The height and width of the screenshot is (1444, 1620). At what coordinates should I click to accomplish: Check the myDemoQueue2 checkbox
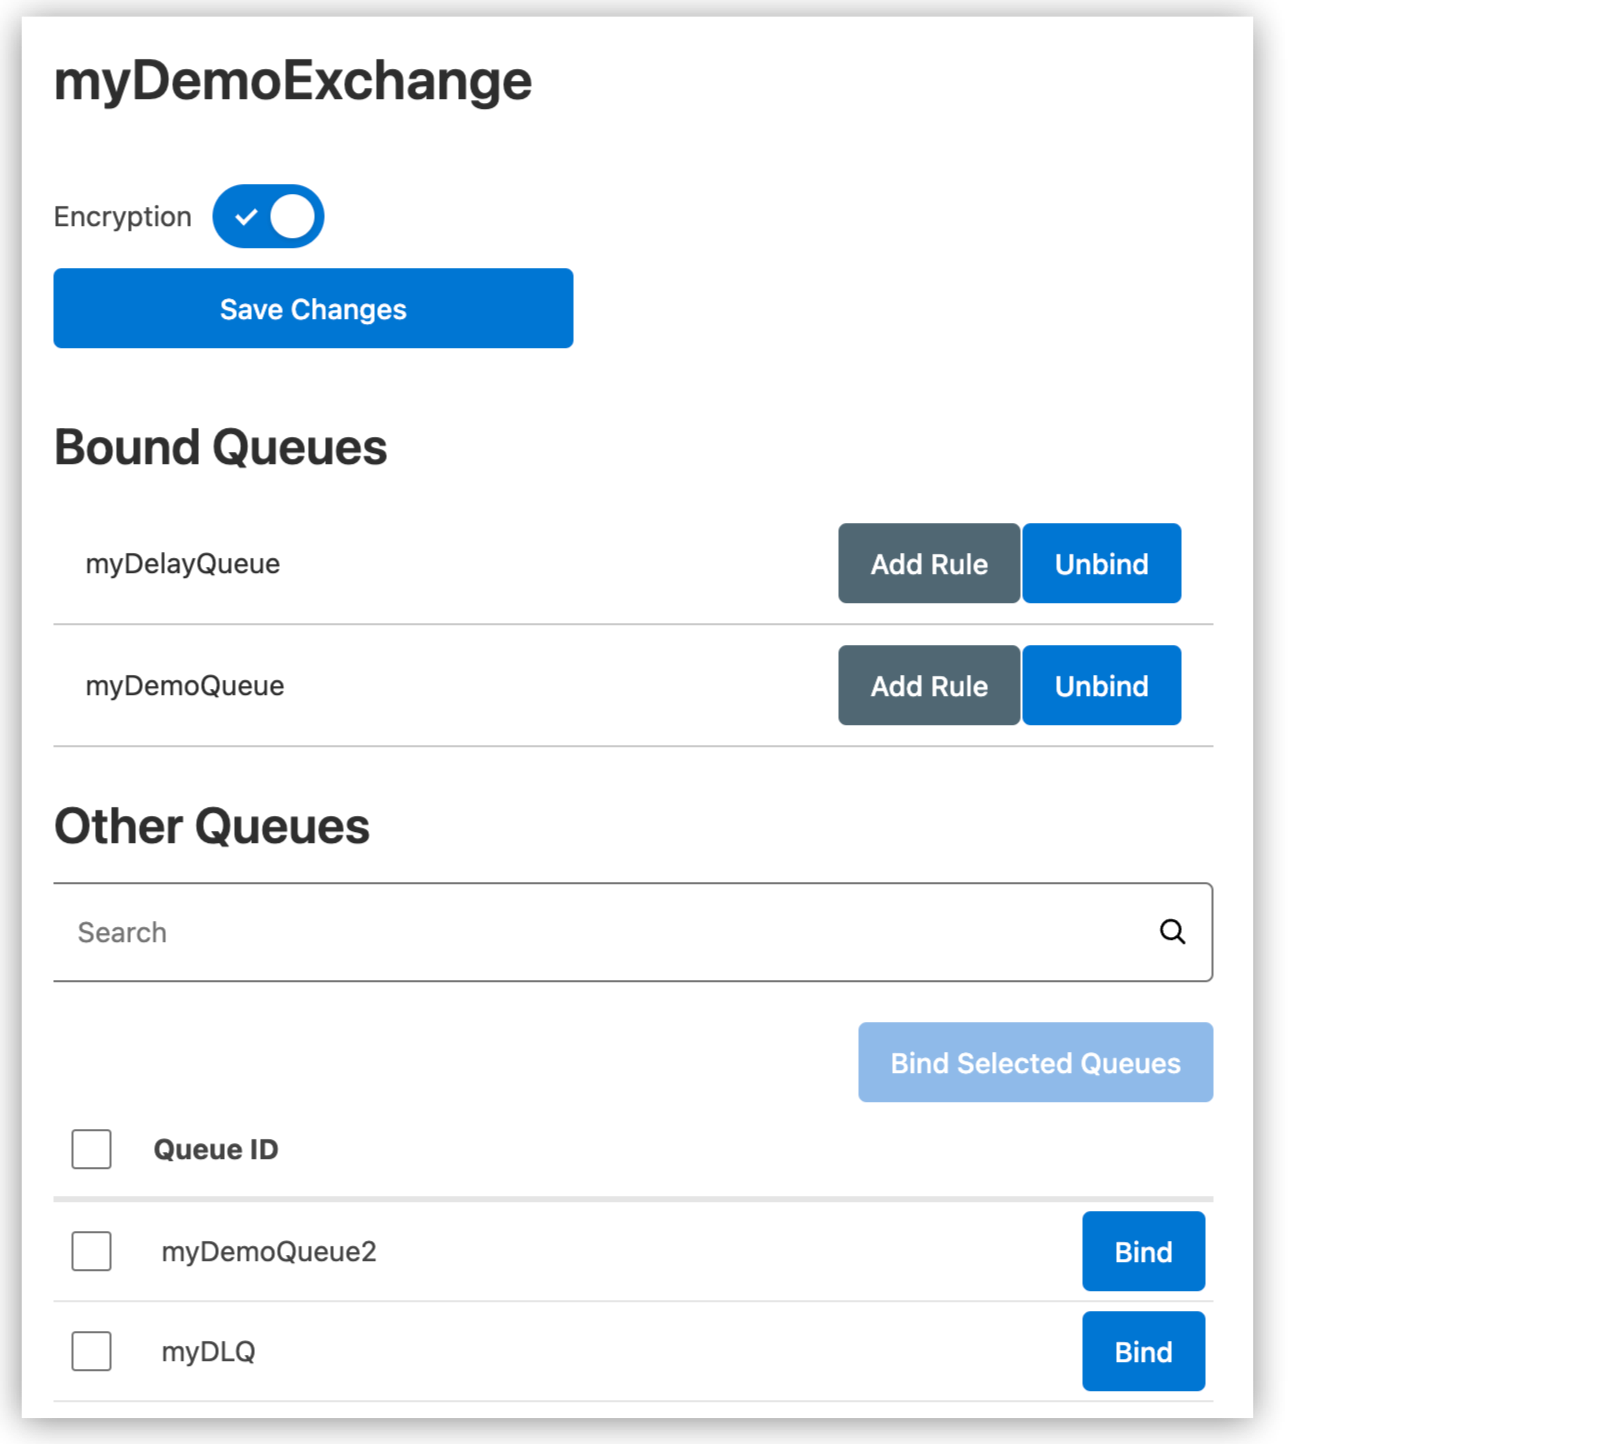90,1251
